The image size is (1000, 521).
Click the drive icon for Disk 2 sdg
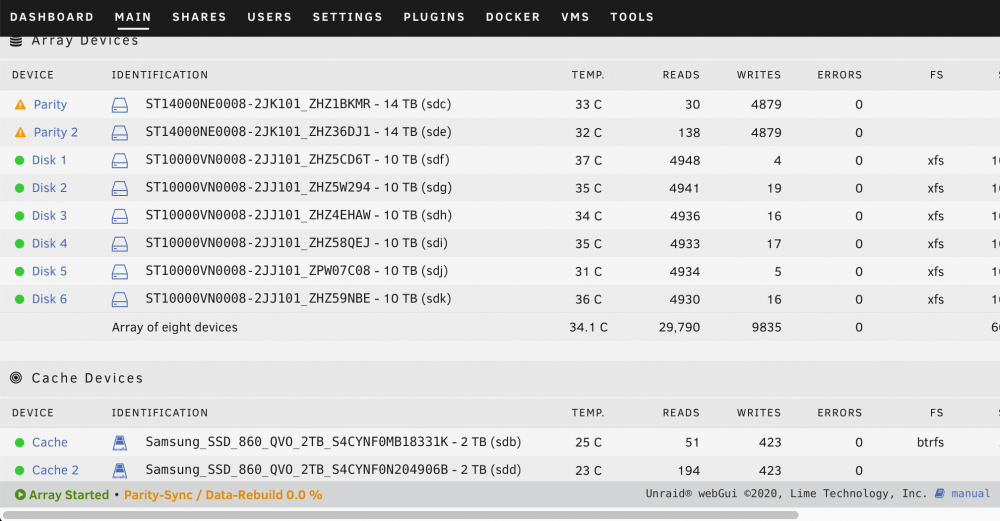coord(120,188)
